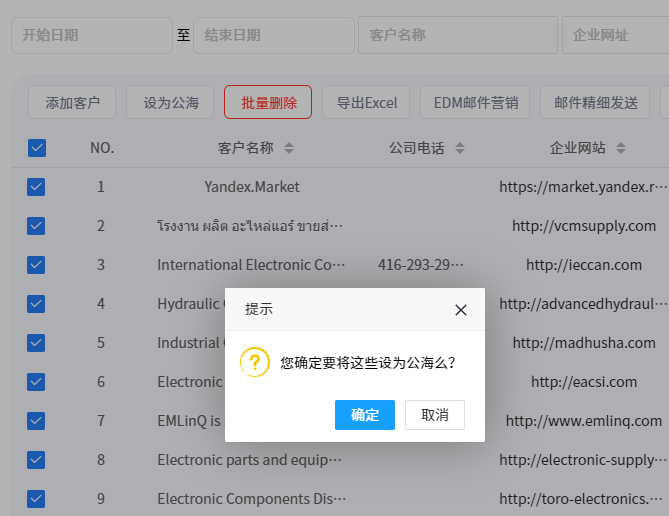Uncheck row 7 EMLinQ checkbox
The image size is (669, 516).
coord(36,421)
